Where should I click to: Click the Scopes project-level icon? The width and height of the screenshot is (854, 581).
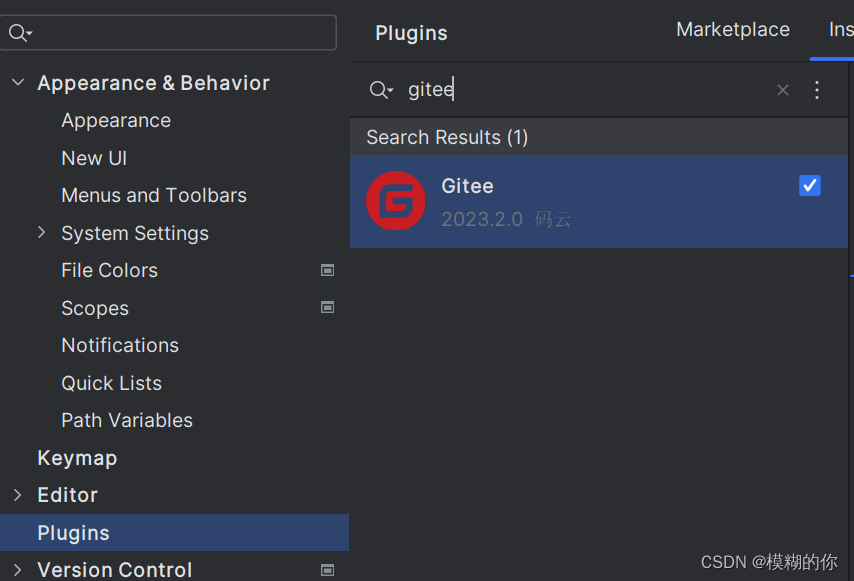tap(327, 308)
